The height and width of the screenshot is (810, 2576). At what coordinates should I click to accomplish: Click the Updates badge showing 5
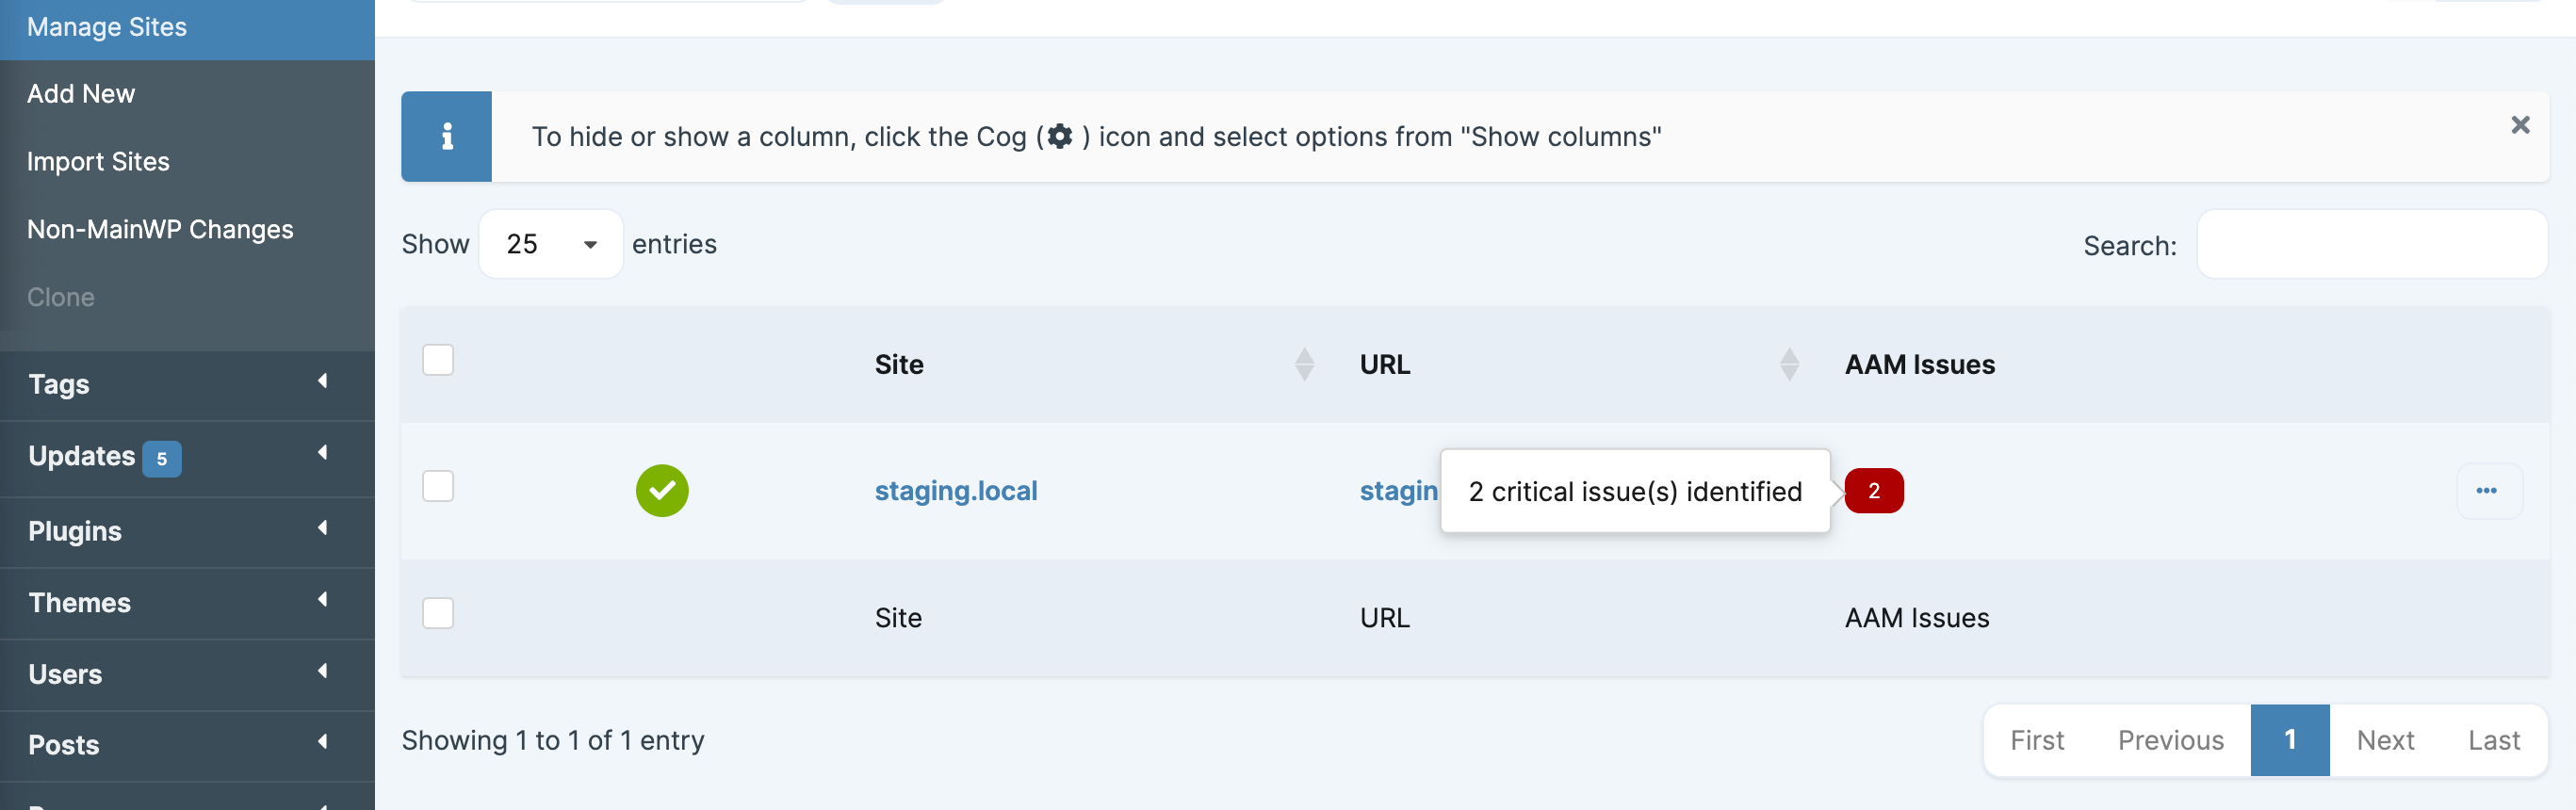161,458
